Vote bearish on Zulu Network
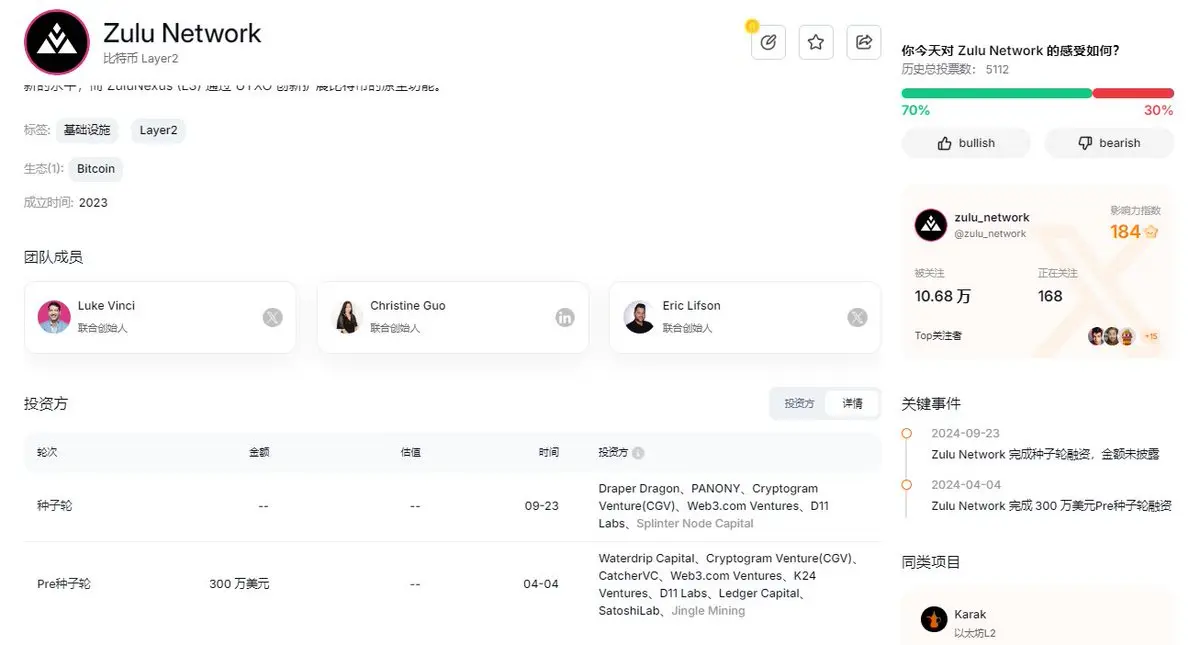The image size is (1200, 645). (x=1109, y=143)
